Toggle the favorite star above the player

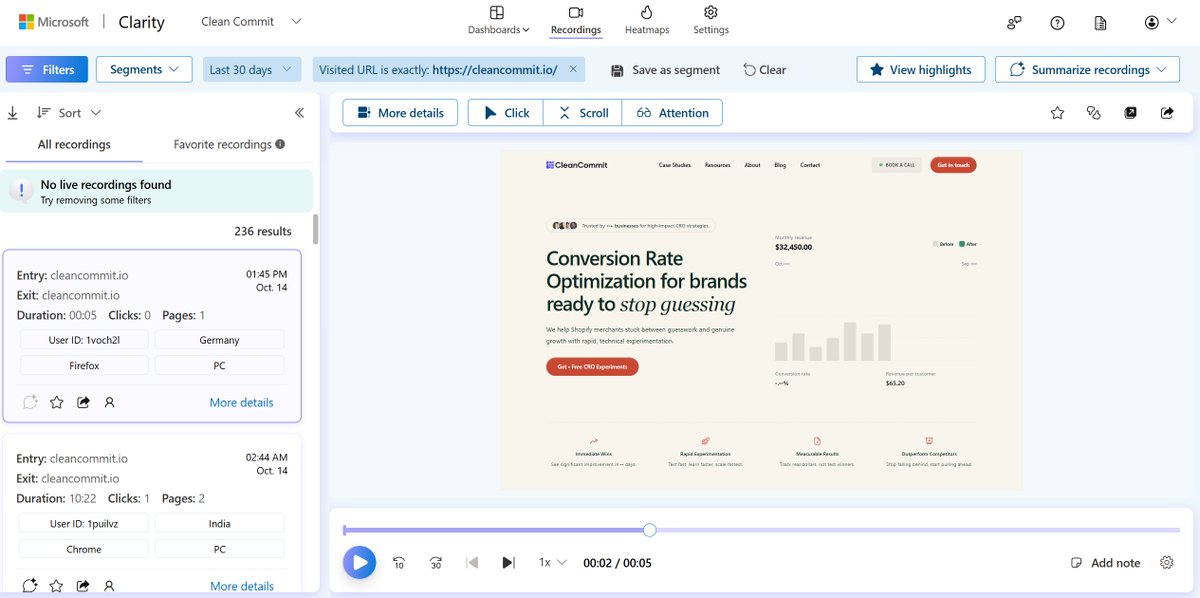click(1057, 112)
